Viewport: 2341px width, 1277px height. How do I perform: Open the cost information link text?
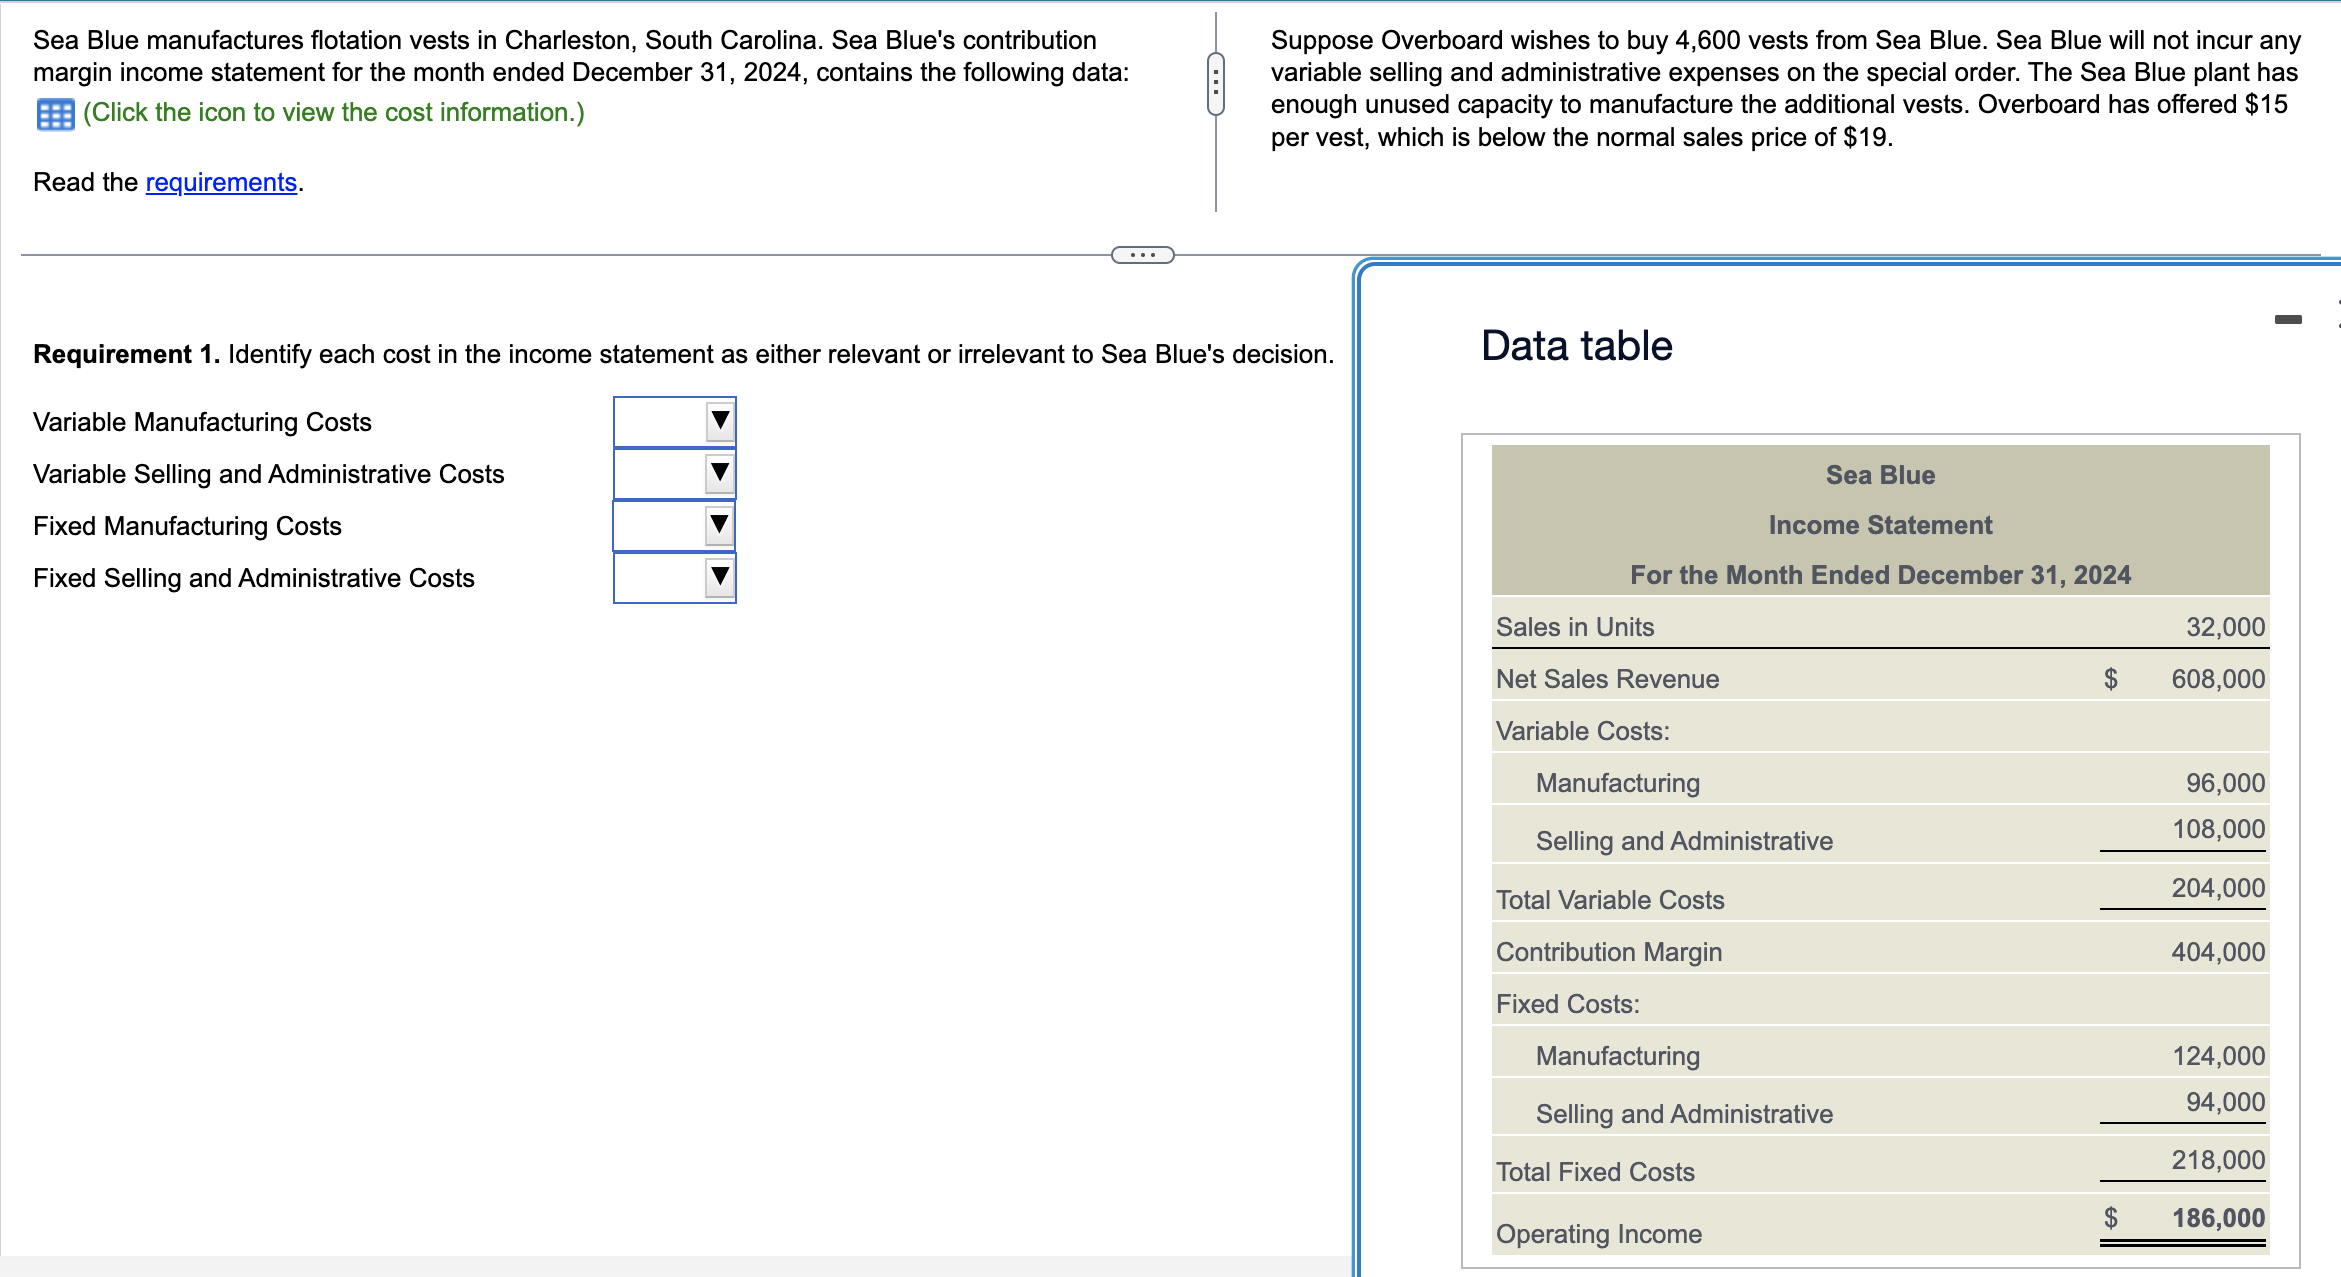(333, 113)
